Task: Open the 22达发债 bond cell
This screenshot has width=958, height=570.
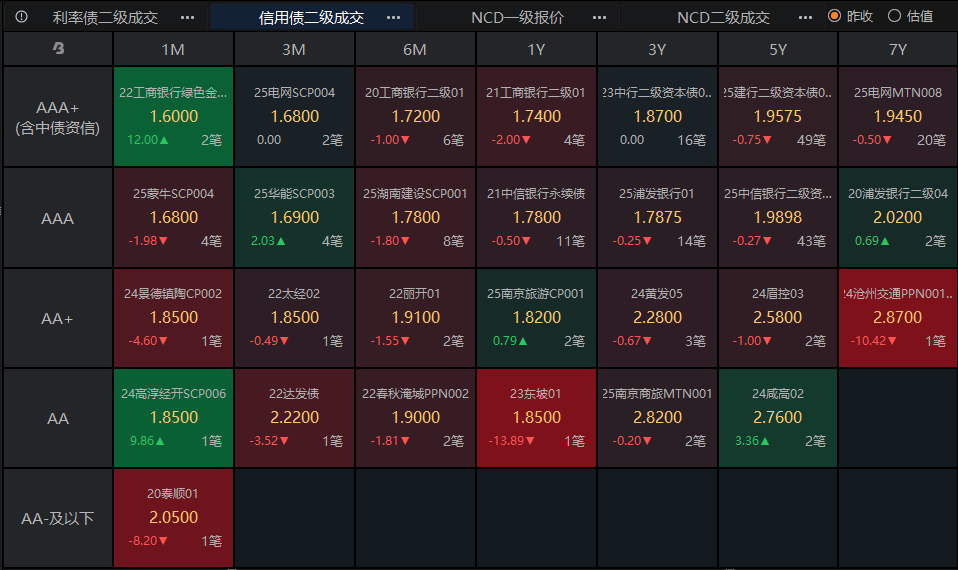Action: [x=294, y=418]
